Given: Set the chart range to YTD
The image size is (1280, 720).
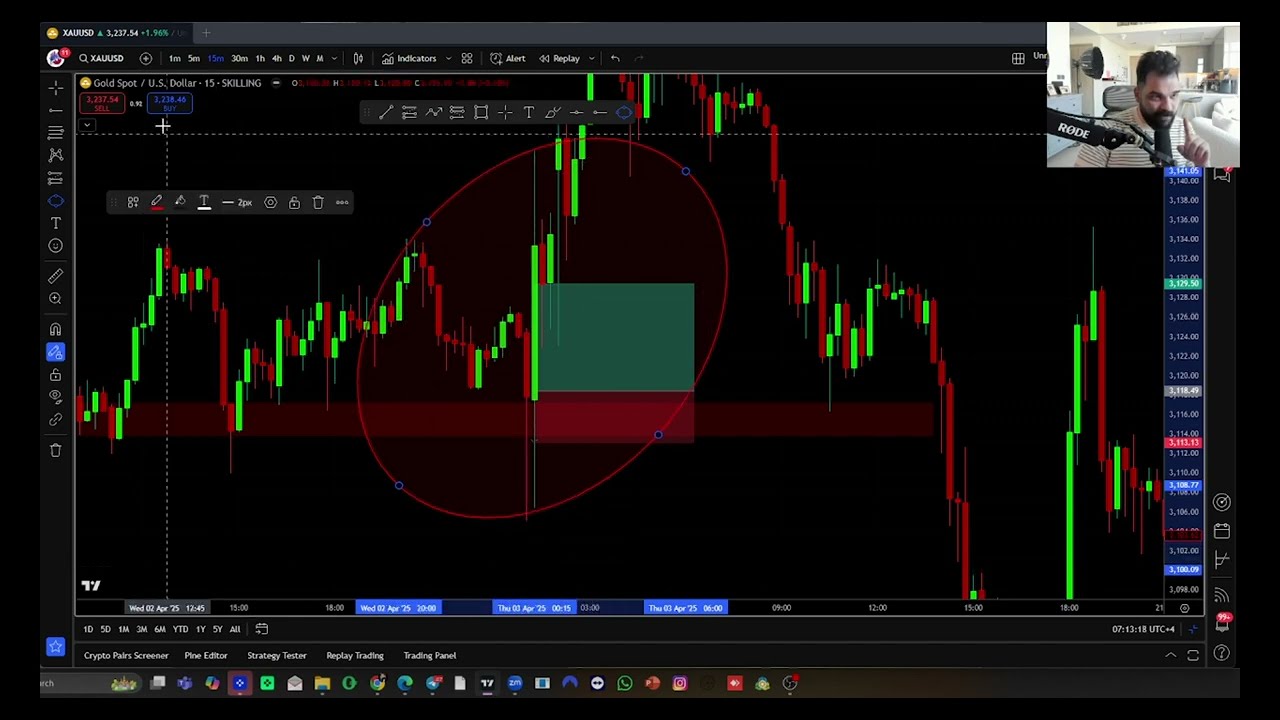Looking at the screenshot, I should pos(180,629).
